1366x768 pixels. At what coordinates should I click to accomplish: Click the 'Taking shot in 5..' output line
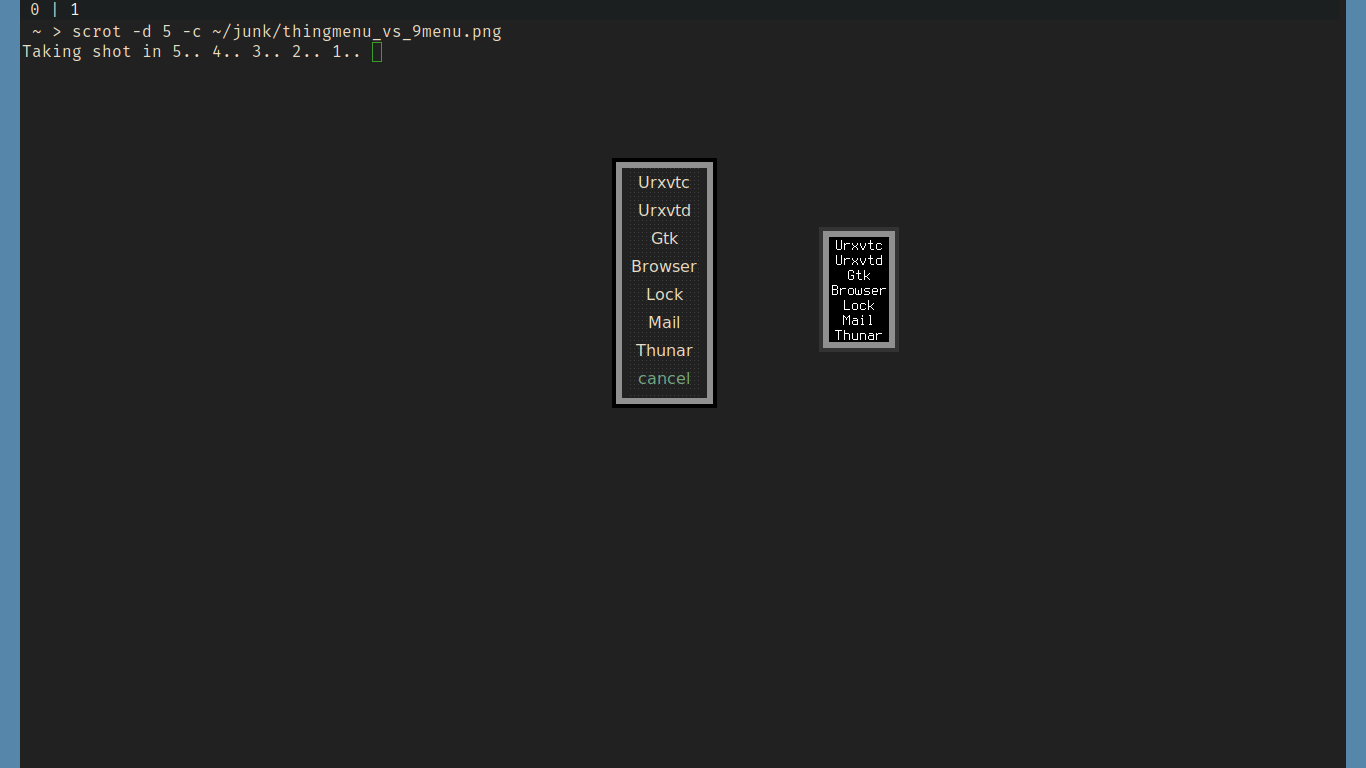click(192, 51)
